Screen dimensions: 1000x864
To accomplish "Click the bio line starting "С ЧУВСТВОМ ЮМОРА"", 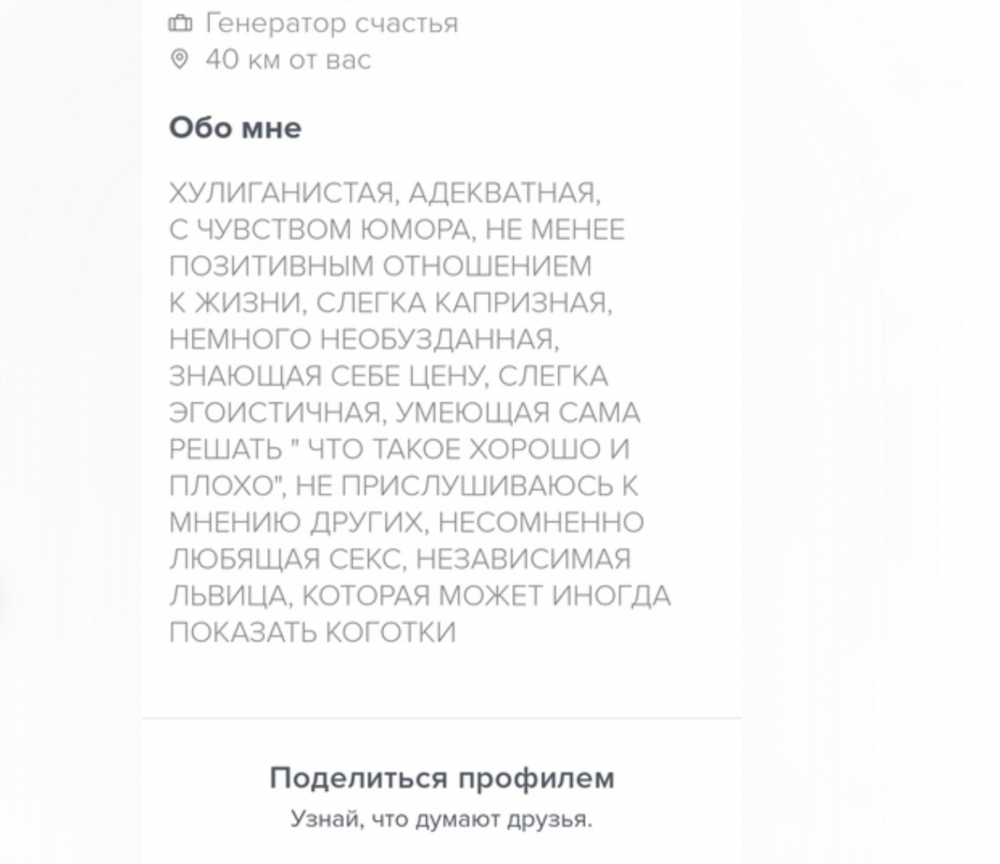I will [x=397, y=230].
